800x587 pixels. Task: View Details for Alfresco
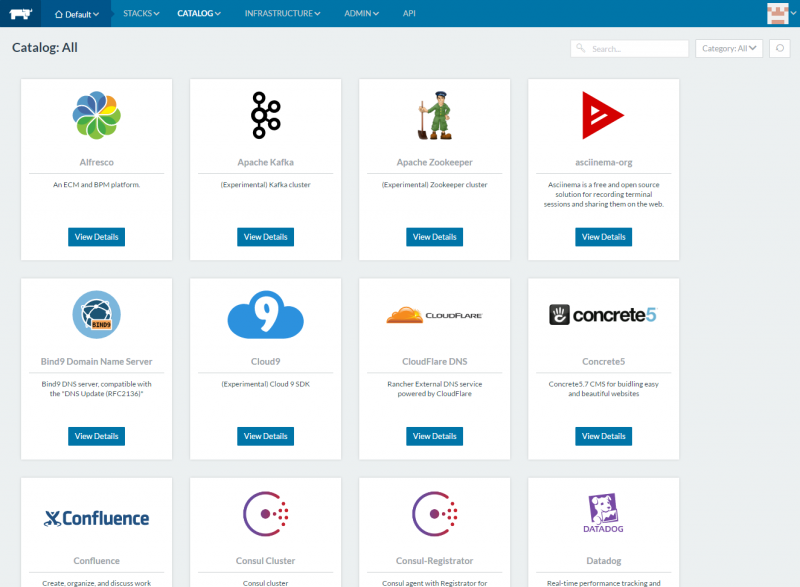[x=96, y=237]
